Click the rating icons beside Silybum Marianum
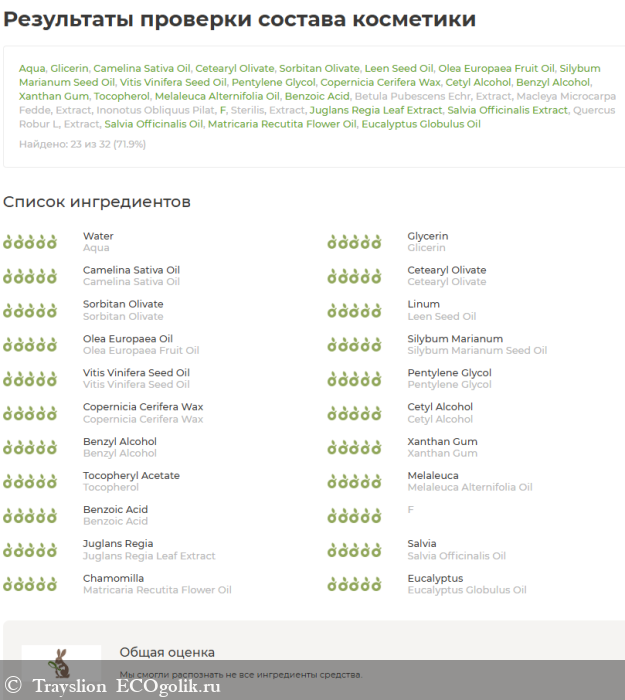The image size is (625, 700). [x=354, y=345]
